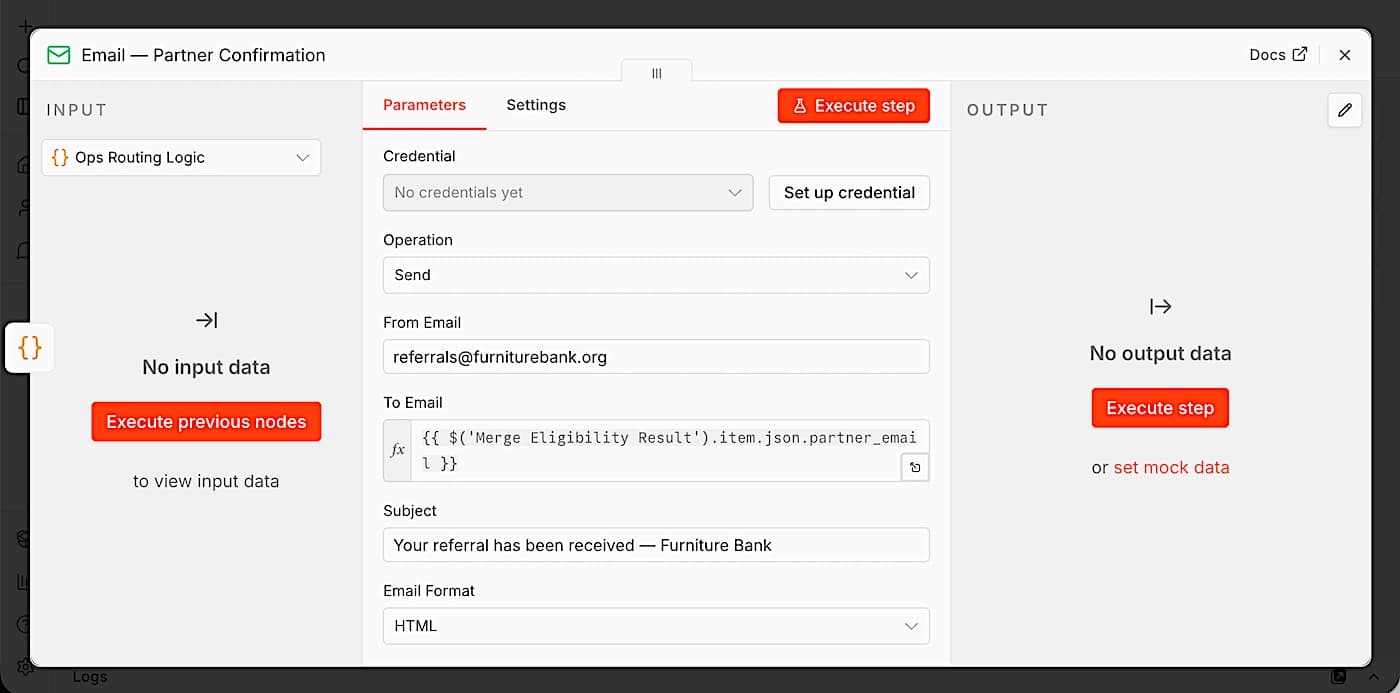The width and height of the screenshot is (1400, 693).
Task: Click the orange curly braces node tab
Action: [x=30, y=348]
